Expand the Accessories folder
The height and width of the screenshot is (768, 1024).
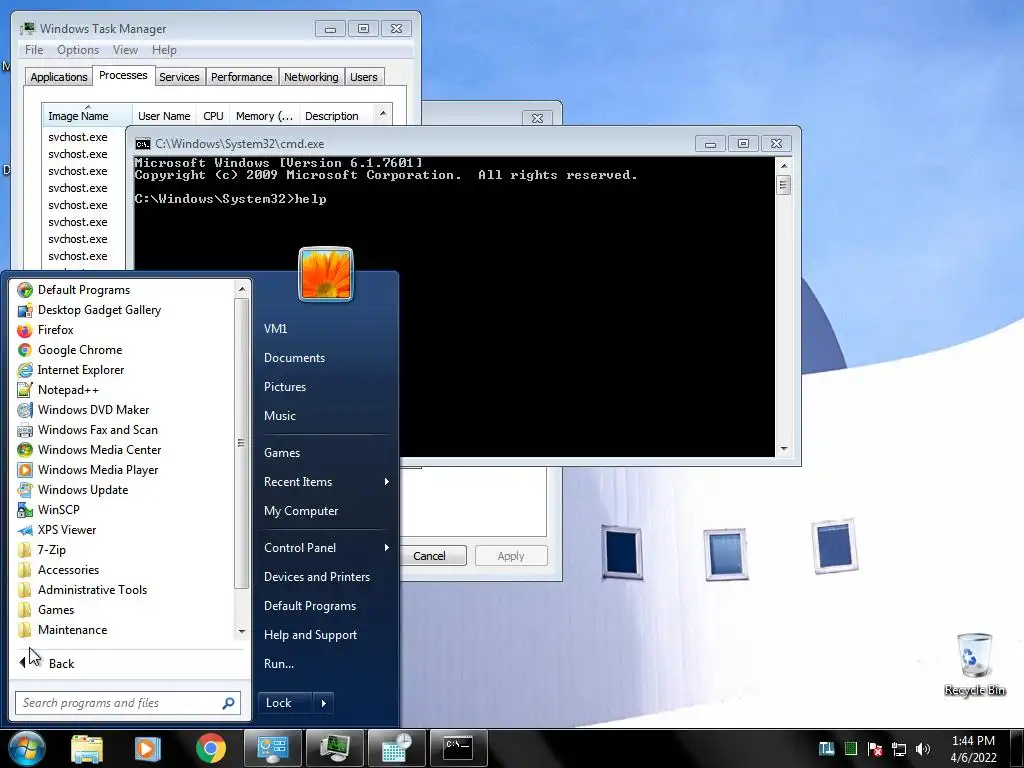click(69, 570)
